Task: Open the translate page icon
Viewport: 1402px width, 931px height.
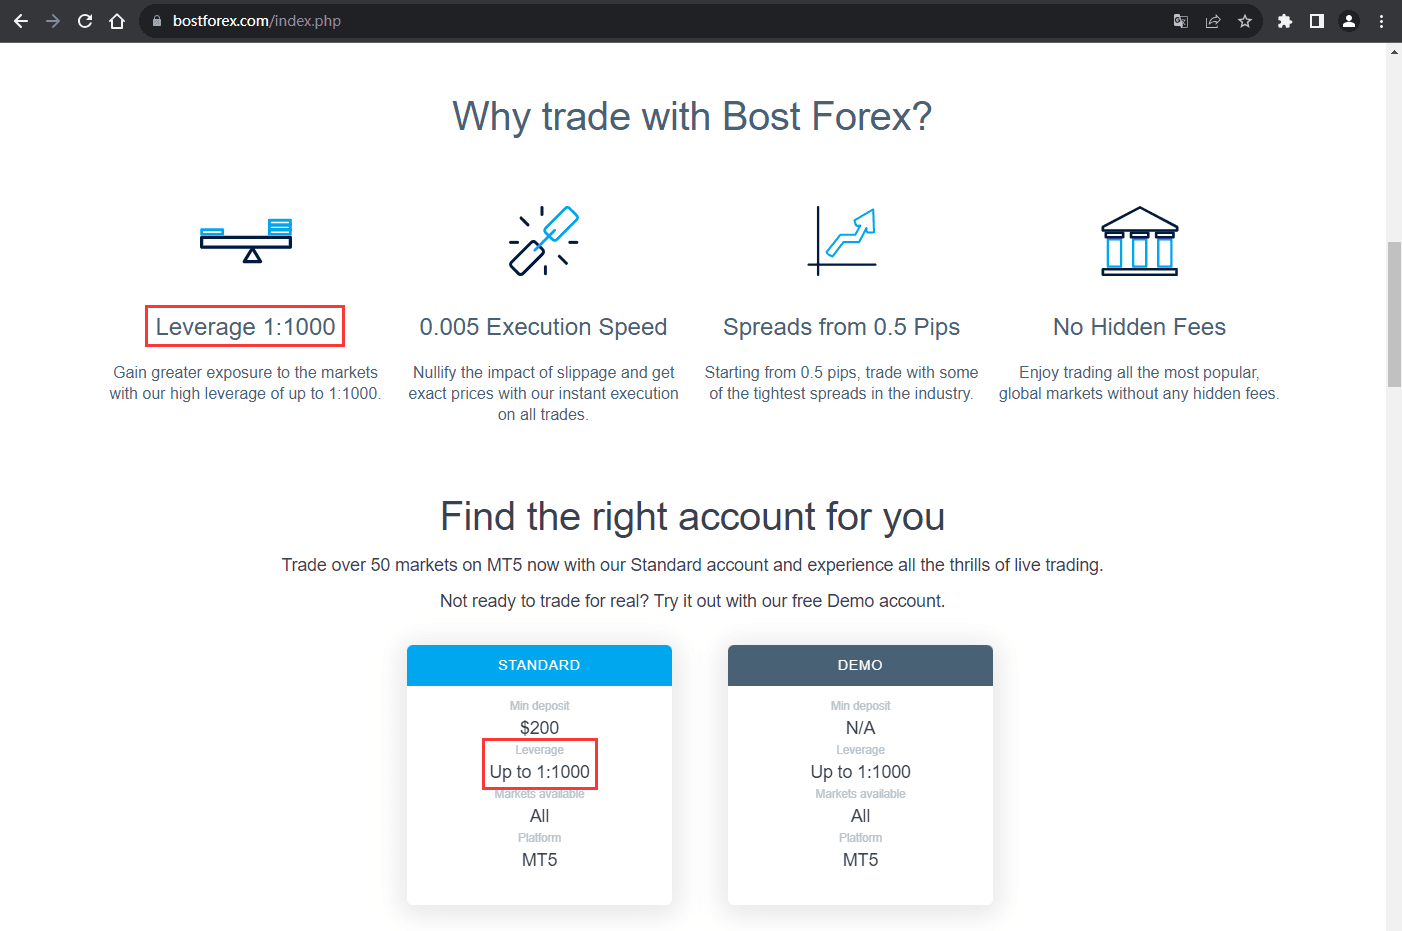Action: point(1181,21)
